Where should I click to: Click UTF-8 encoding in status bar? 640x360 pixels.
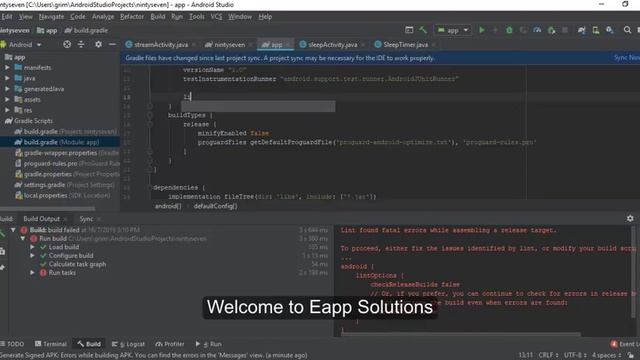coord(576,355)
